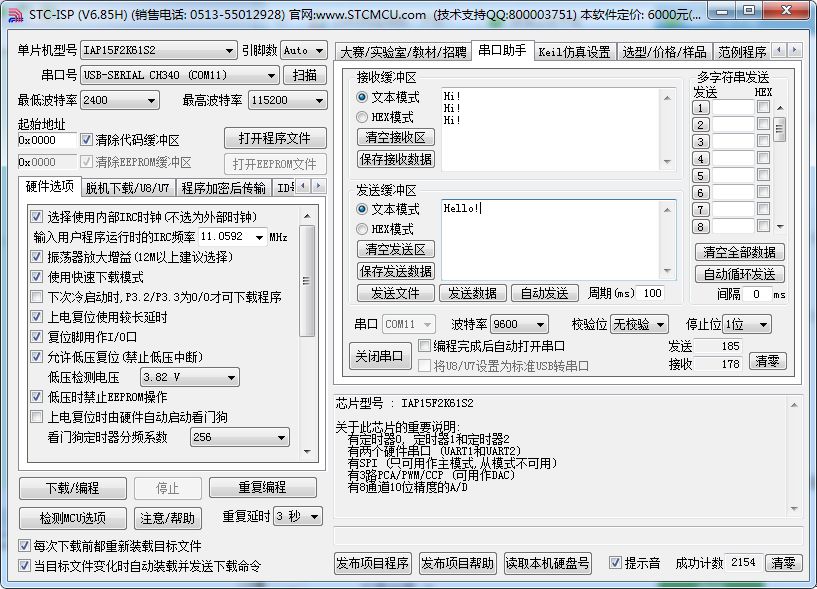Screen dimensions: 817x589
Task: Switch to 程序加密后传输 tab
Action: click(224, 188)
